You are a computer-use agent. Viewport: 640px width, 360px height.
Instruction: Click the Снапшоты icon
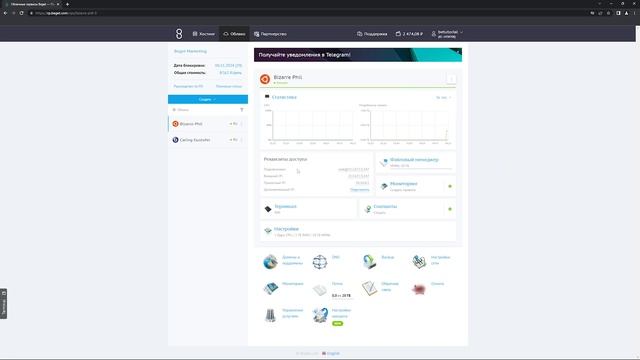click(367, 209)
